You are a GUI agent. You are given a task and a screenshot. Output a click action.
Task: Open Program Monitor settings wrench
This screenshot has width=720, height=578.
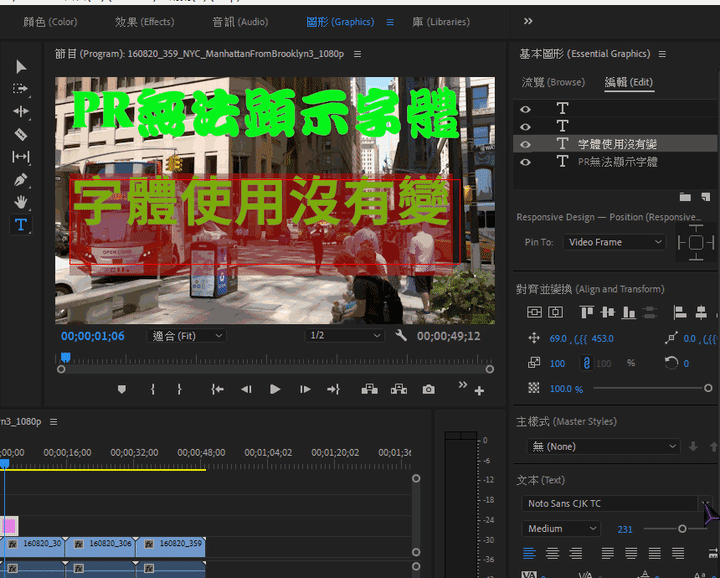[x=401, y=336]
